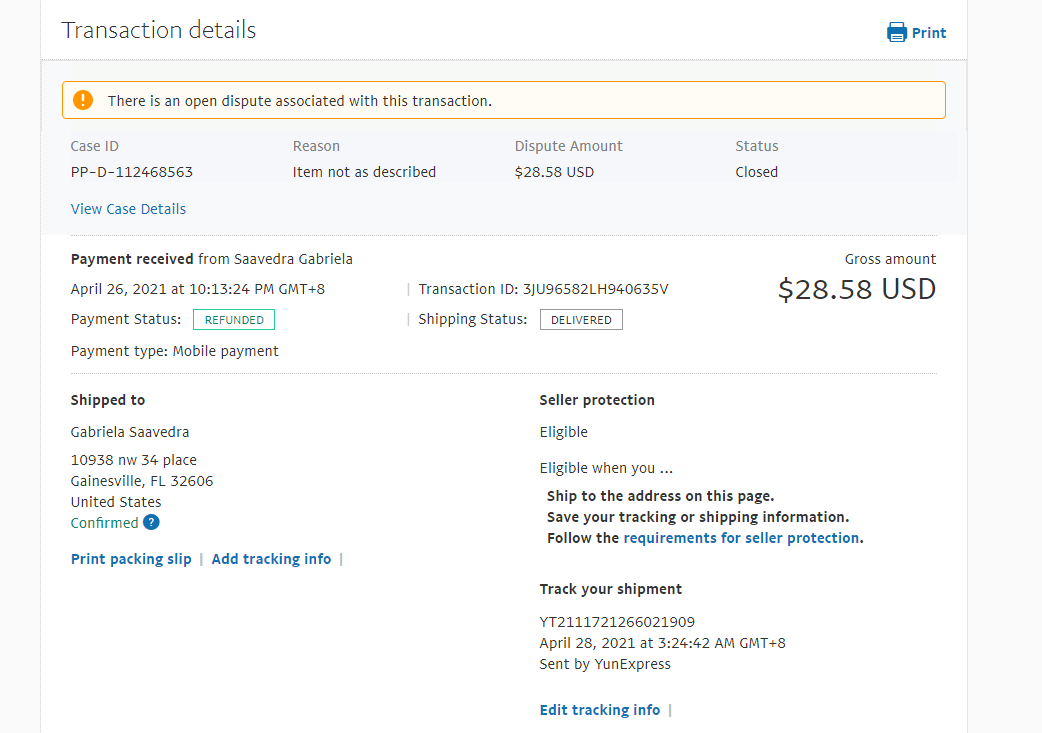Select the case ID PP-D-112468563
The width and height of the screenshot is (1042, 733).
(x=132, y=172)
